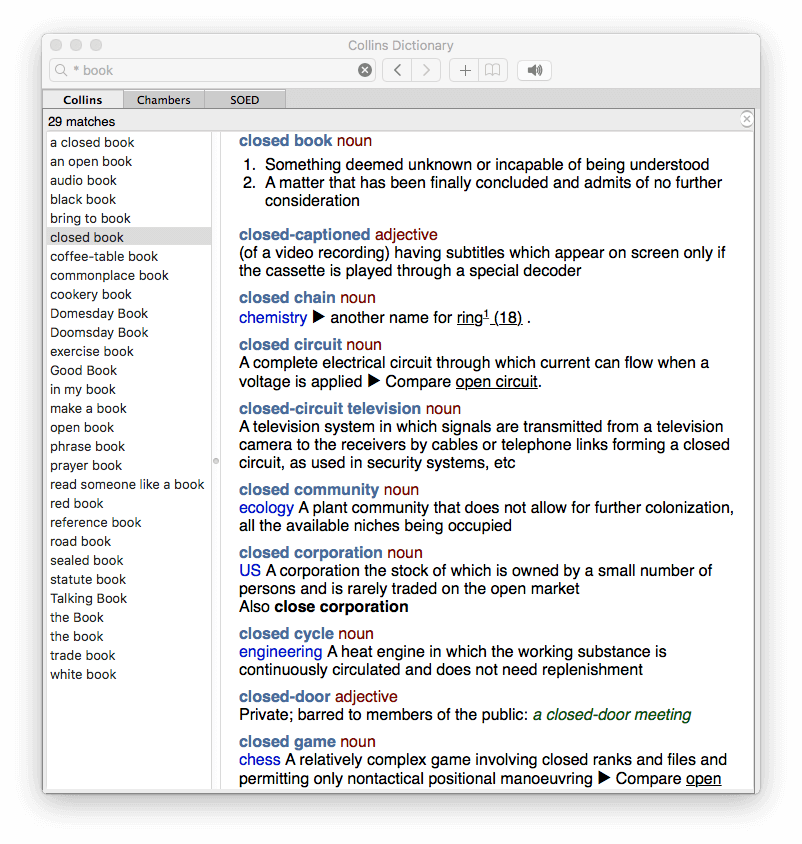
Task: Select 'read someone like a book' match
Action: [129, 484]
